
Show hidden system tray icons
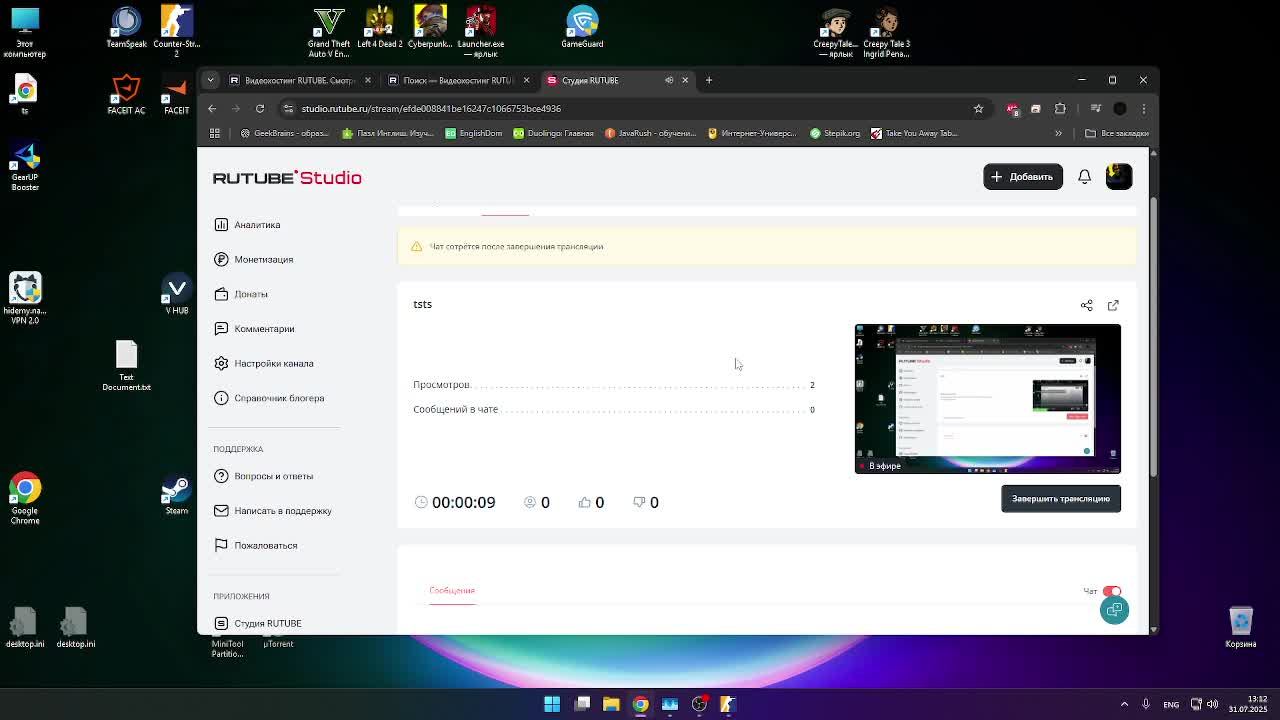tap(1124, 704)
